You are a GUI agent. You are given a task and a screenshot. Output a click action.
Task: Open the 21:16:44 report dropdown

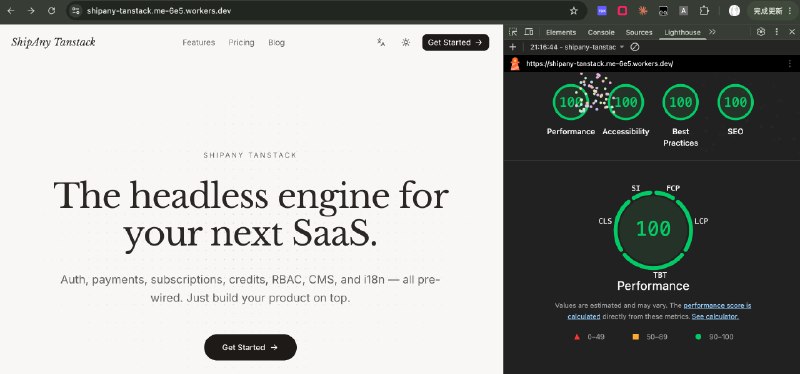click(x=577, y=47)
